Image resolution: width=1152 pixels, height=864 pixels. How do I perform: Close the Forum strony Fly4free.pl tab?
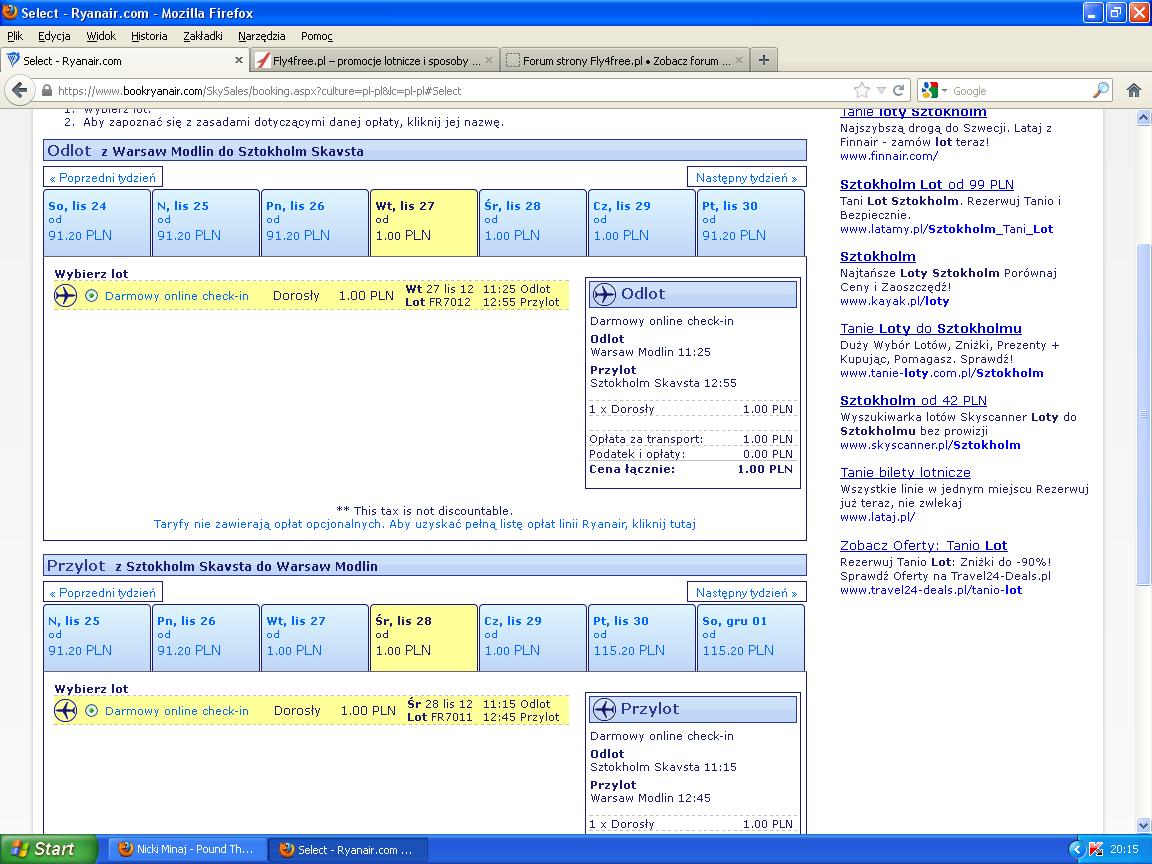tap(738, 60)
